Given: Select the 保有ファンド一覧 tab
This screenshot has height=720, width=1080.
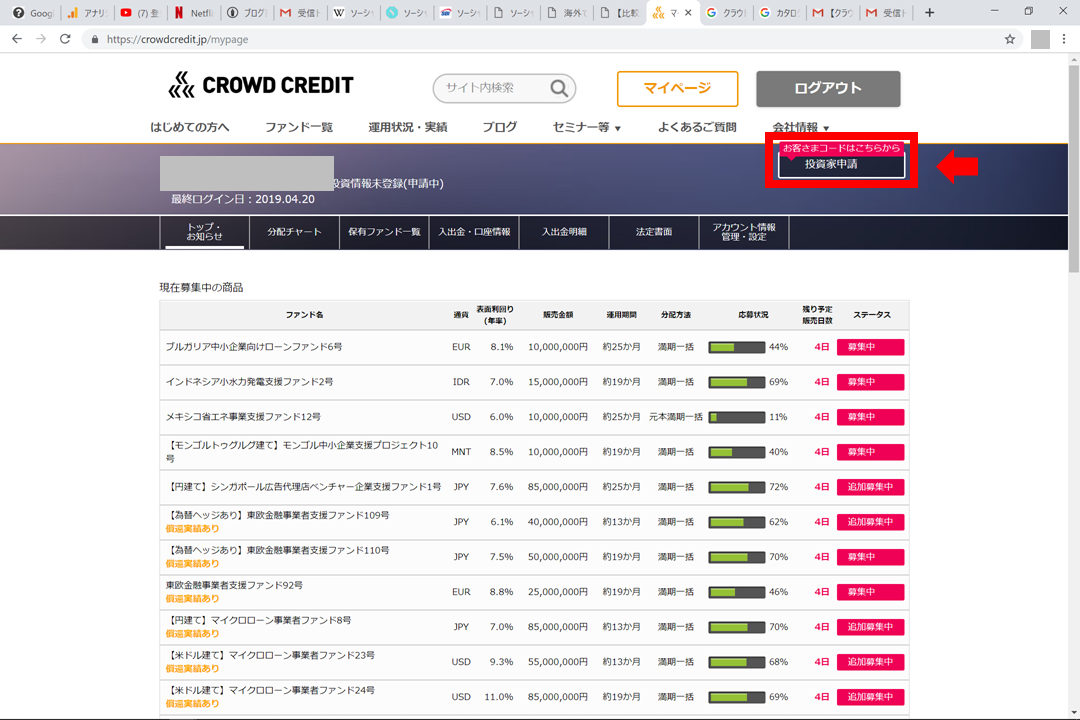Looking at the screenshot, I should pyautogui.click(x=384, y=232).
